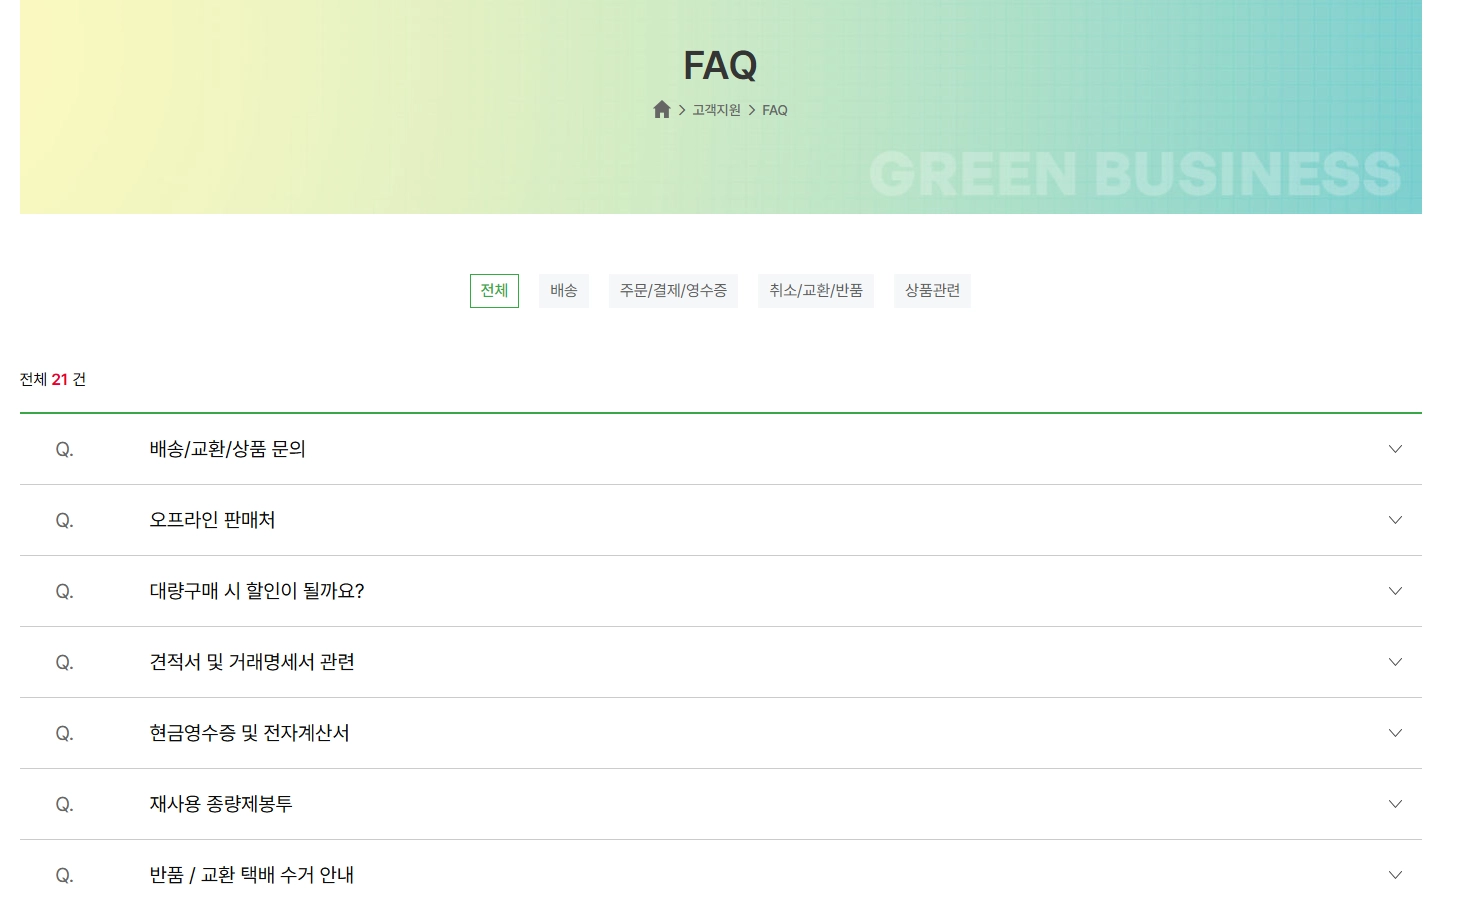Show the 현금영수증 및 전자계산서 answer

click(x=1395, y=733)
